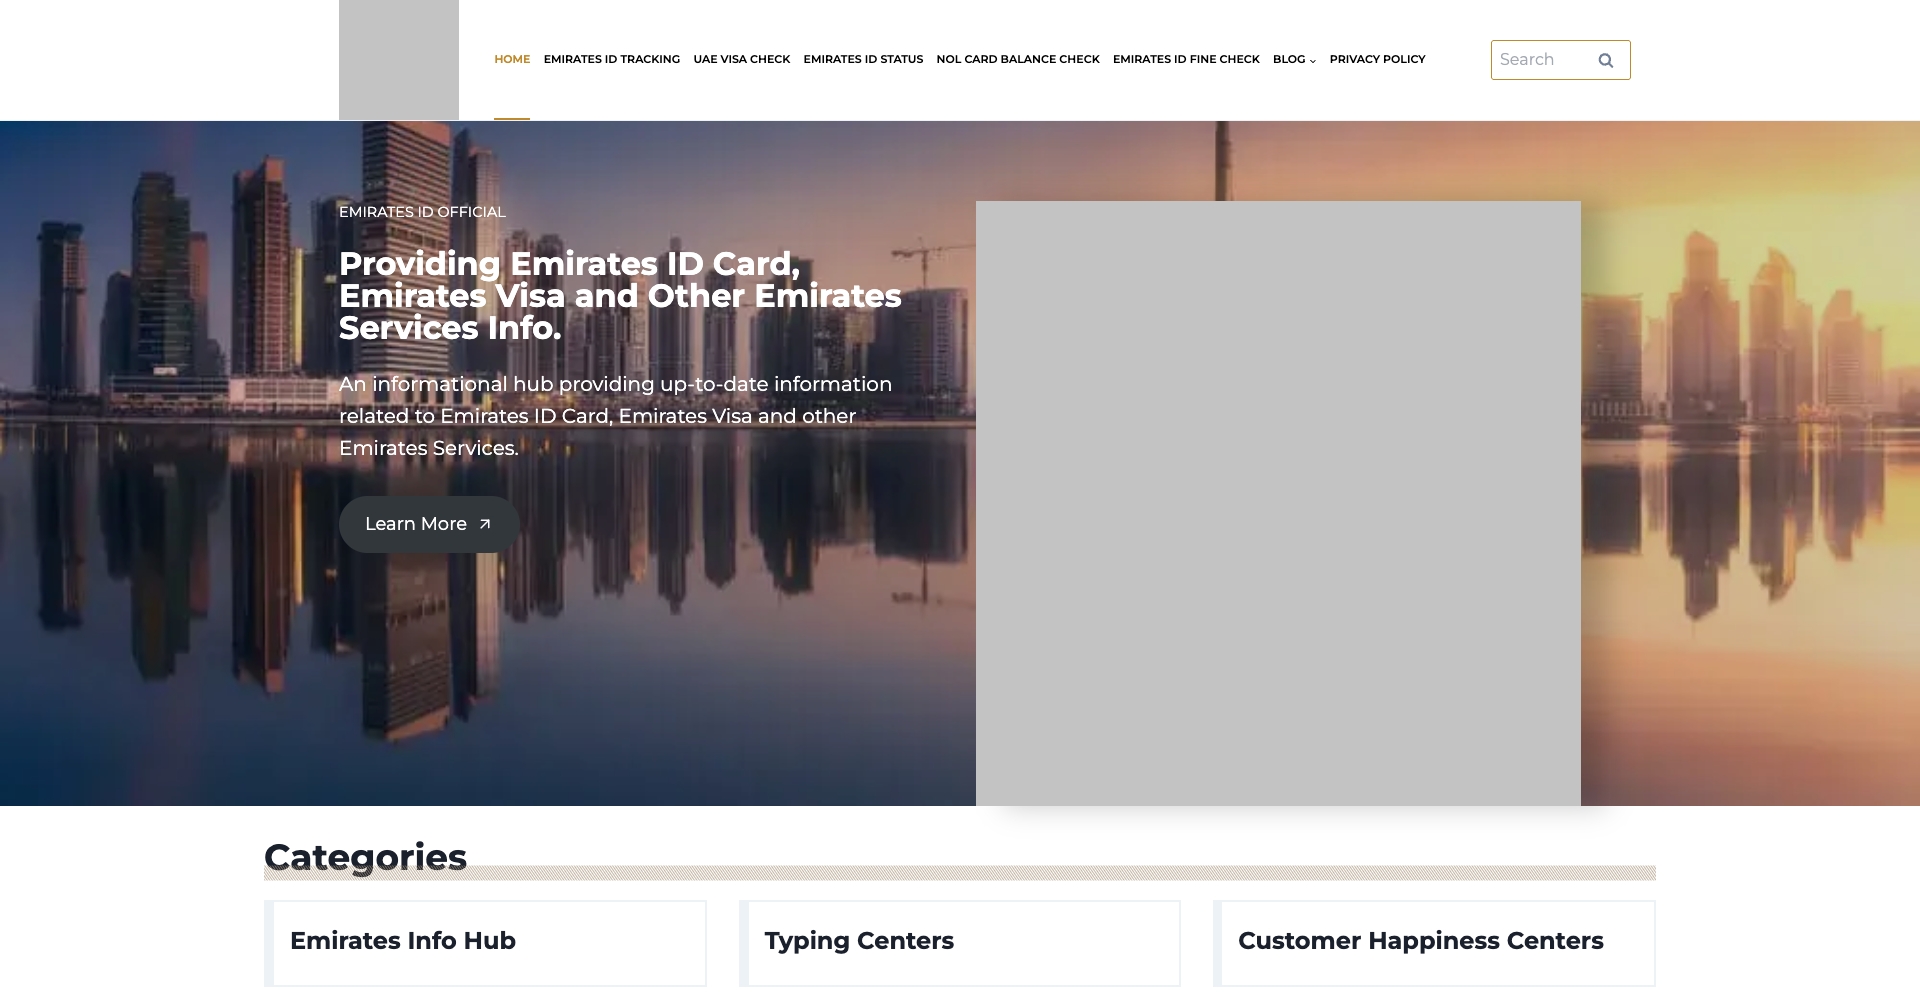Open the EMIRATES ID TRACKING menu item

click(x=612, y=59)
